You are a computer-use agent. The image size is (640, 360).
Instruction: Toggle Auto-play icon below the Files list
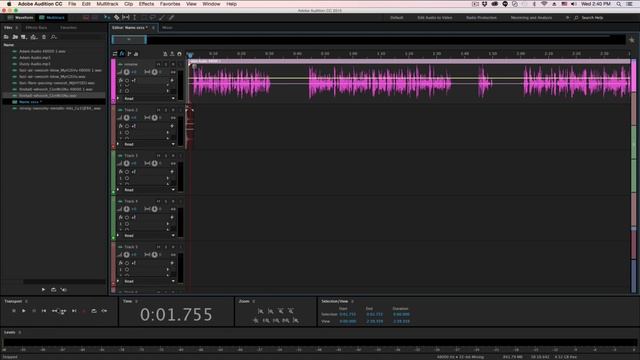(64, 290)
